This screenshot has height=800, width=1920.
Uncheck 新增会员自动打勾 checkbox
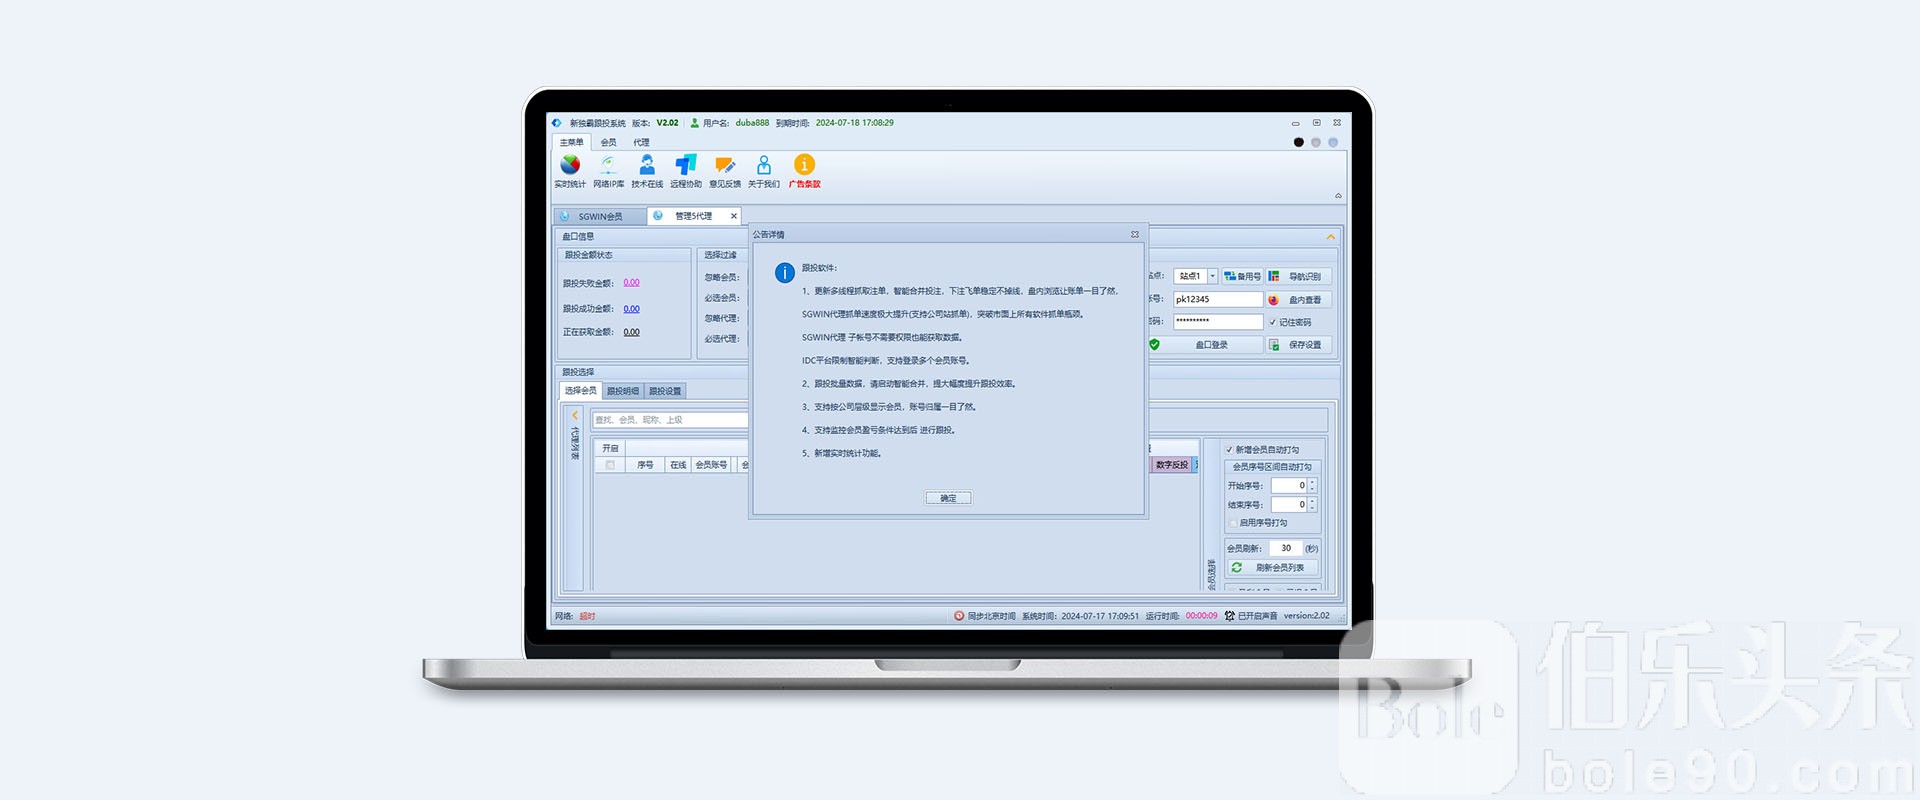[1230, 450]
